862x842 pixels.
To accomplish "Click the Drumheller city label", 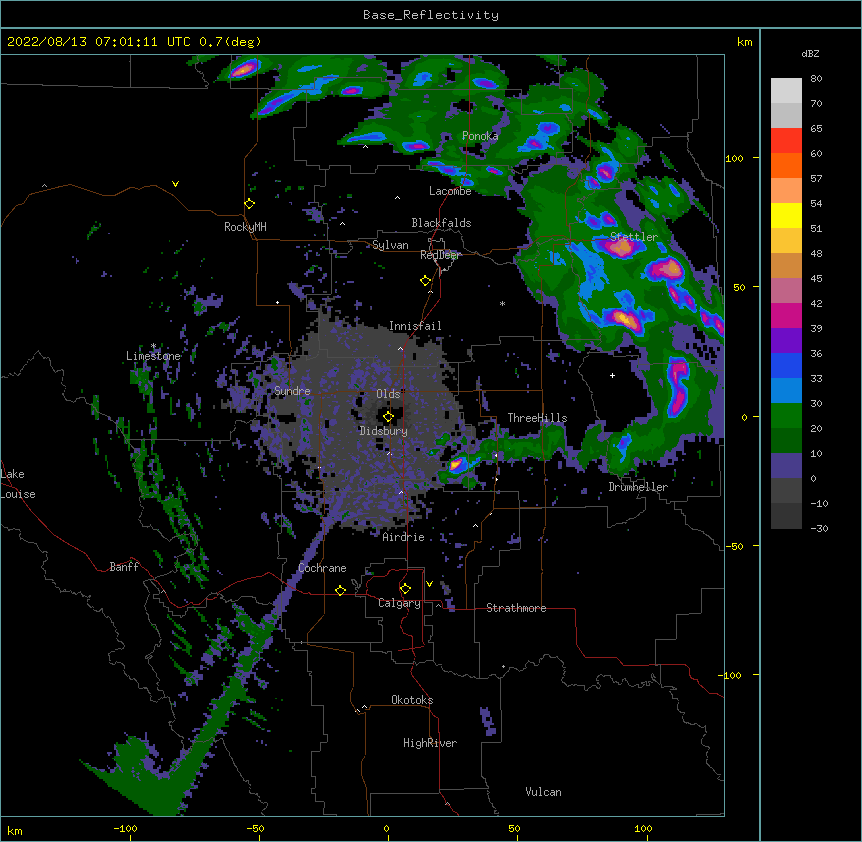I will tap(638, 487).
